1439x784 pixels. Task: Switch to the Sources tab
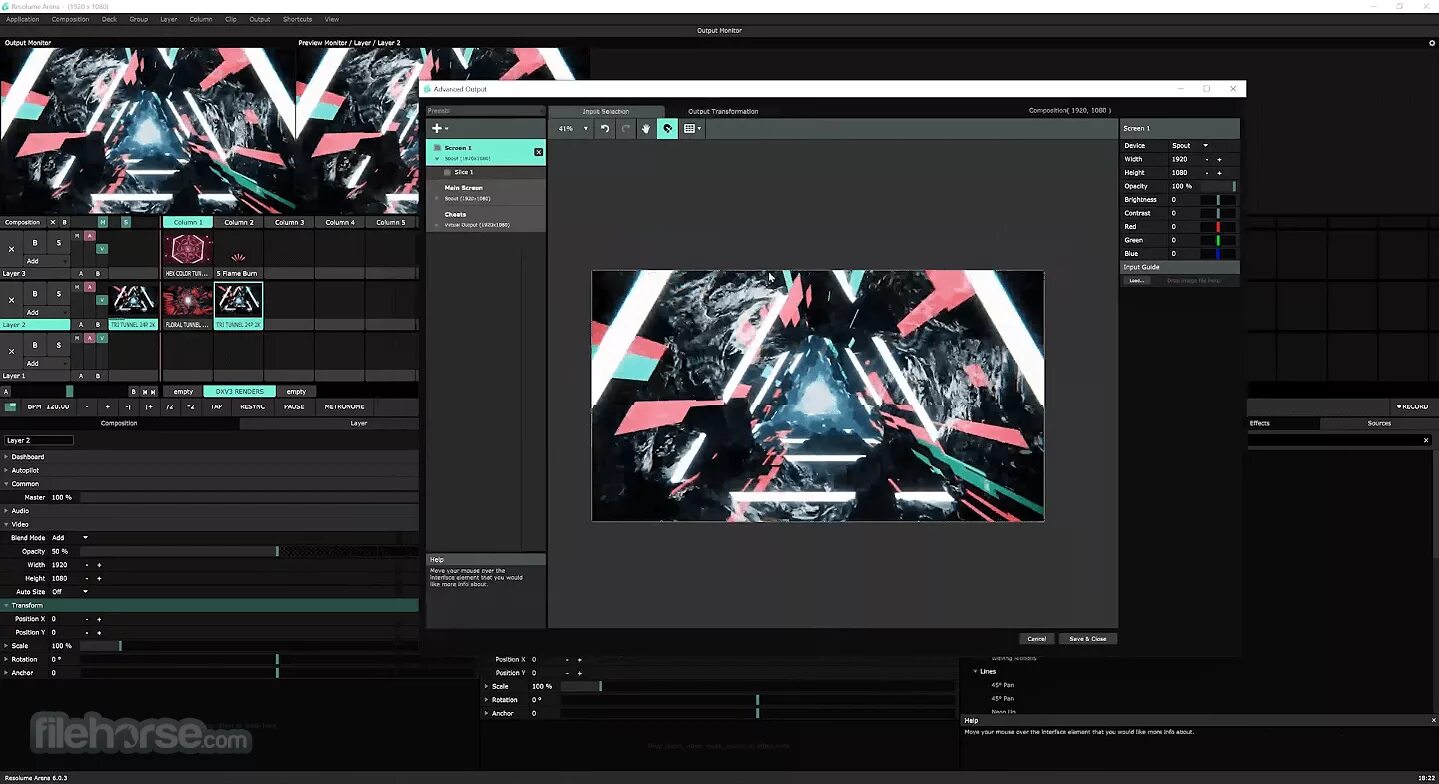point(1379,423)
